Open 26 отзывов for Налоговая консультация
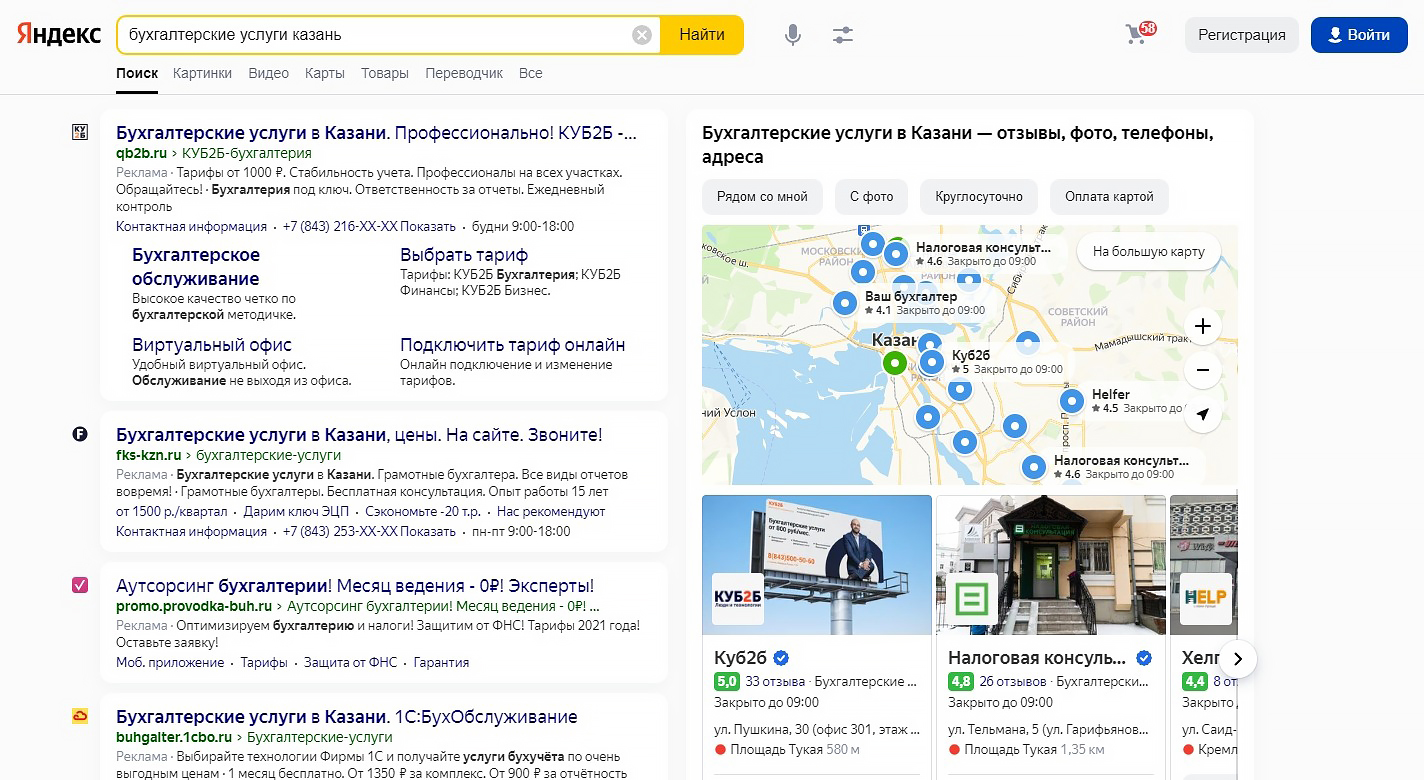The image size is (1424, 780). click(1012, 682)
